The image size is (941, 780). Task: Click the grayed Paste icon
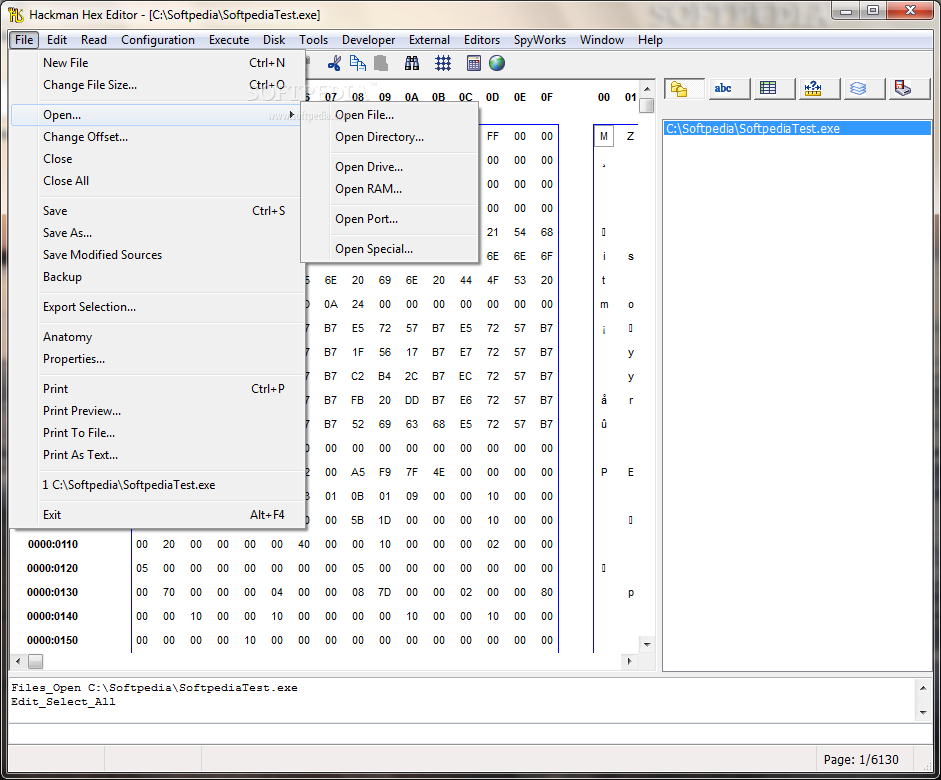coord(381,63)
